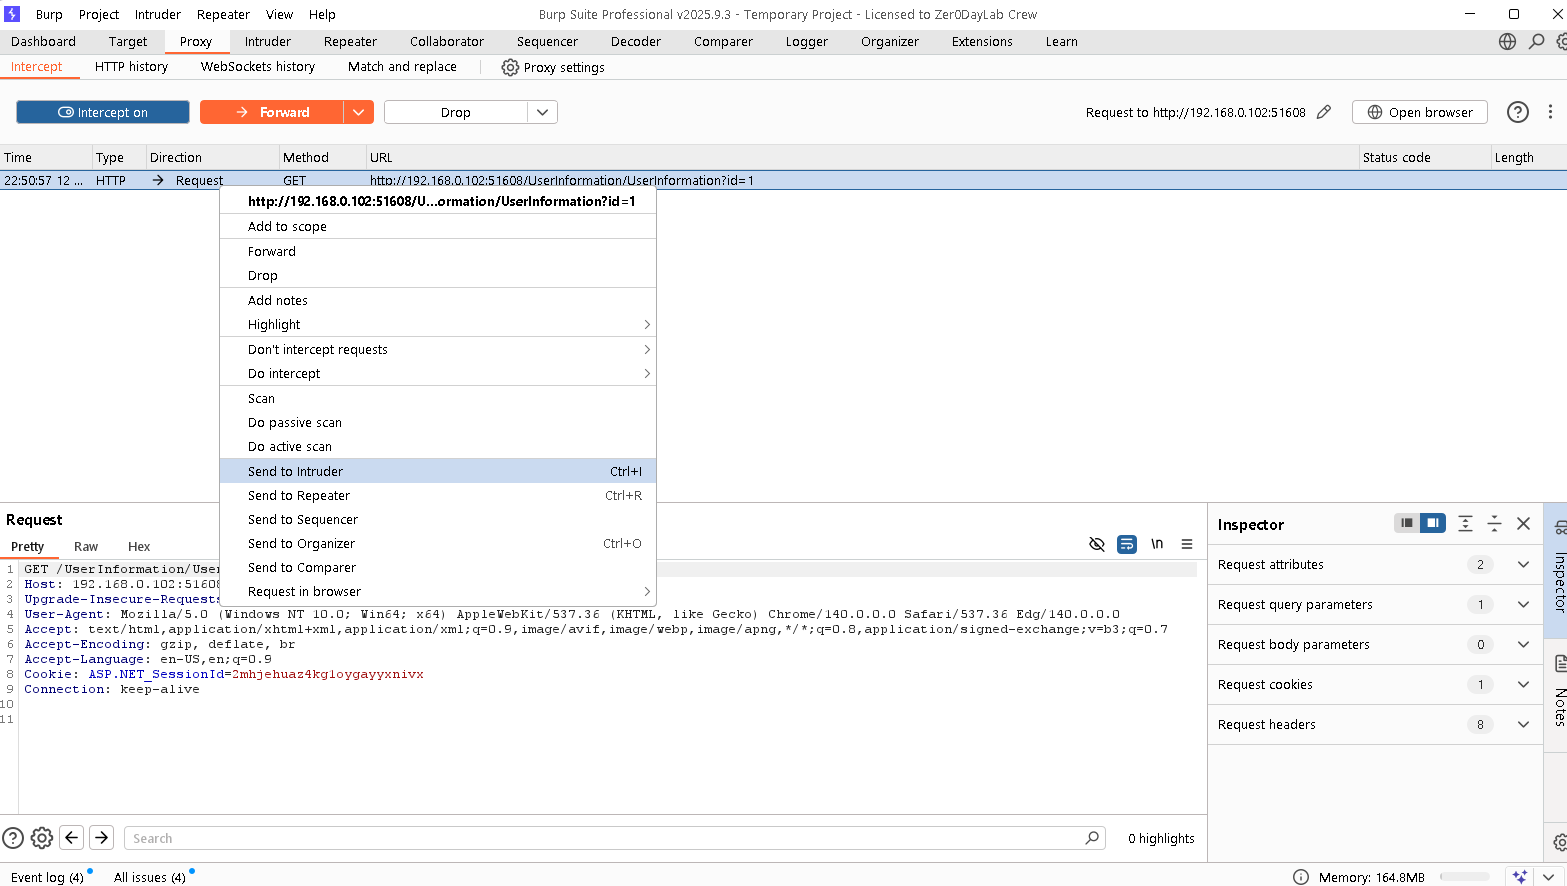Switch to Hex view tab
This screenshot has height=886, width=1567.
139,547
